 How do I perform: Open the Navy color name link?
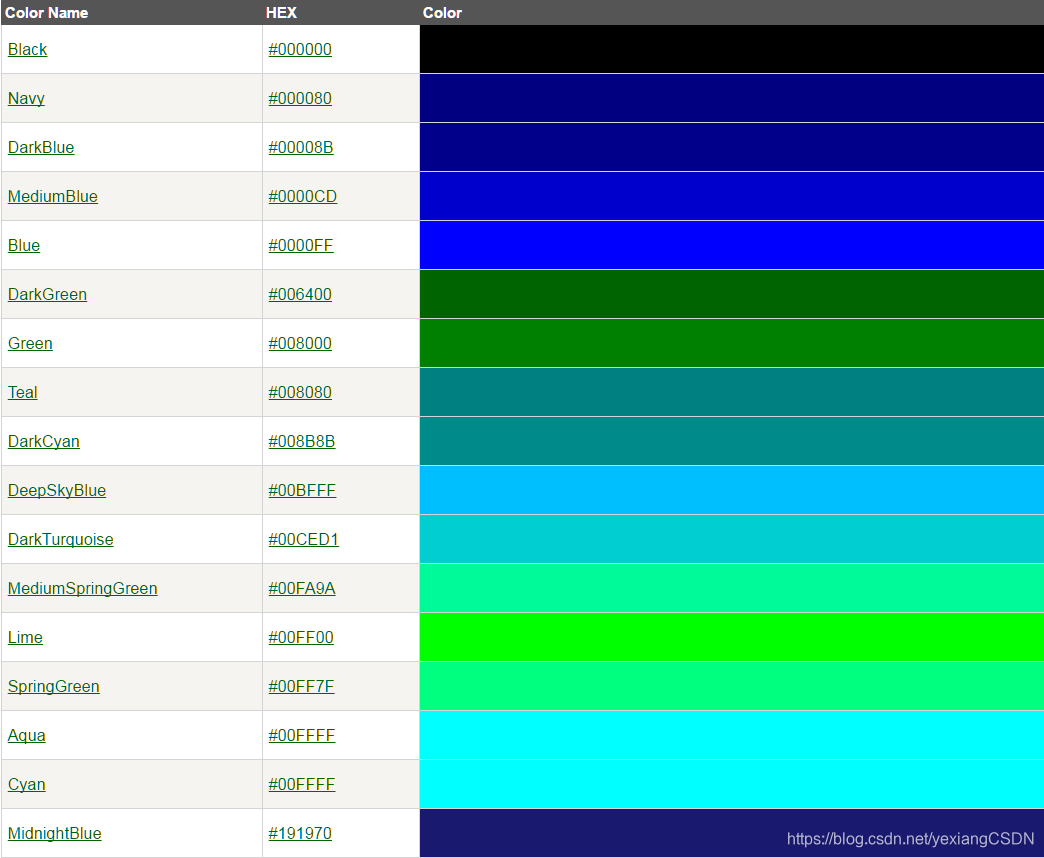tap(26, 99)
